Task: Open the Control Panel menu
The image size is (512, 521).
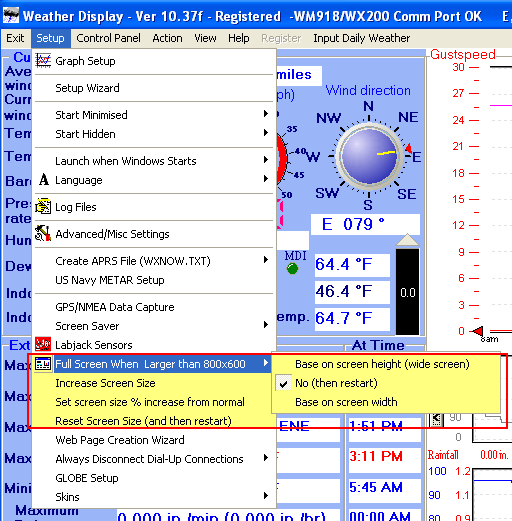Action: [x=108, y=38]
